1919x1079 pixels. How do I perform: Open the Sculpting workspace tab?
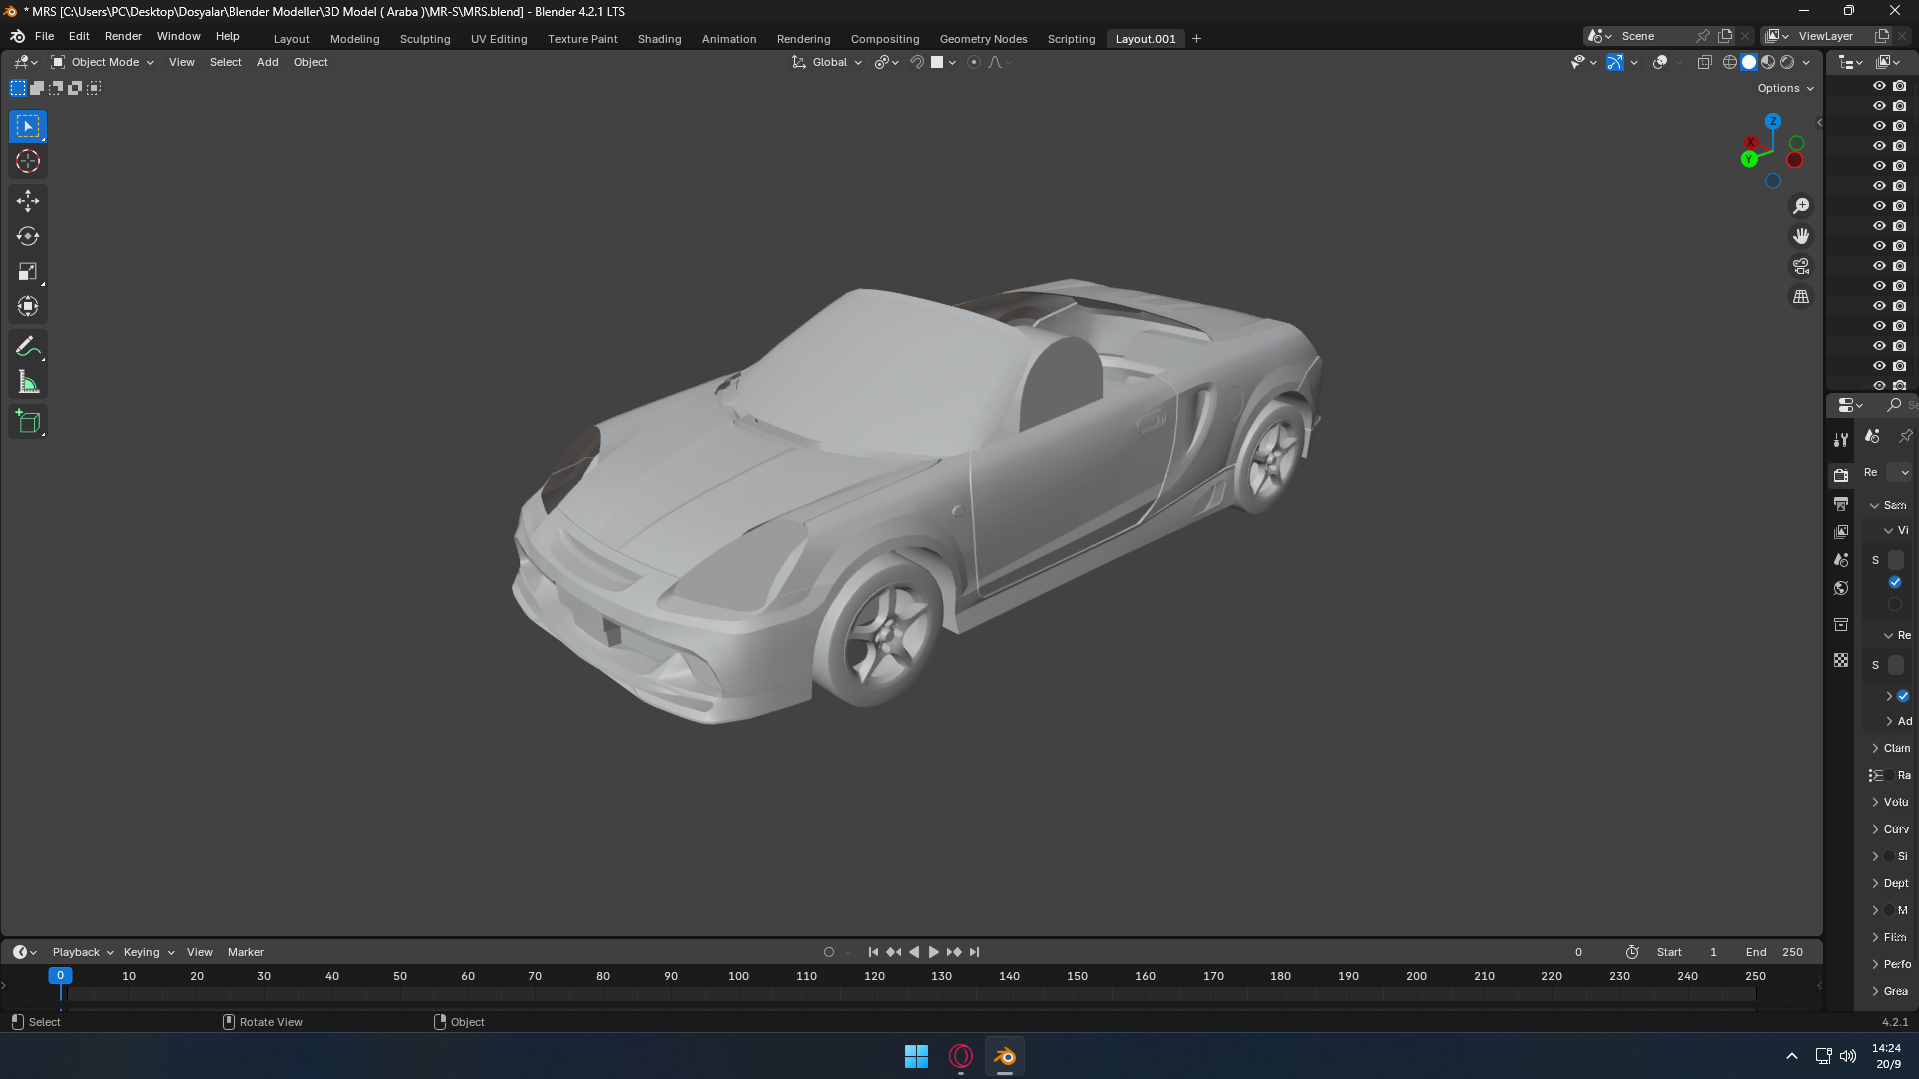point(425,39)
